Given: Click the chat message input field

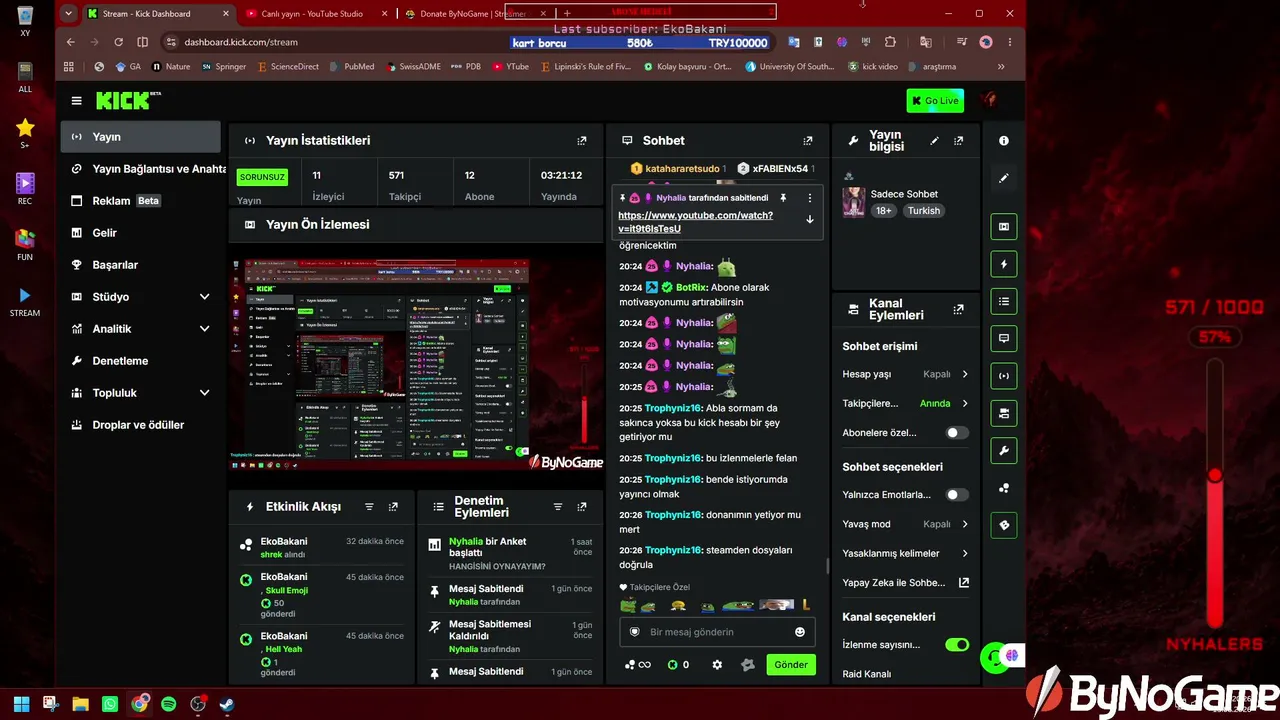Looking at the screenshot, I should [x=717, y=632].
